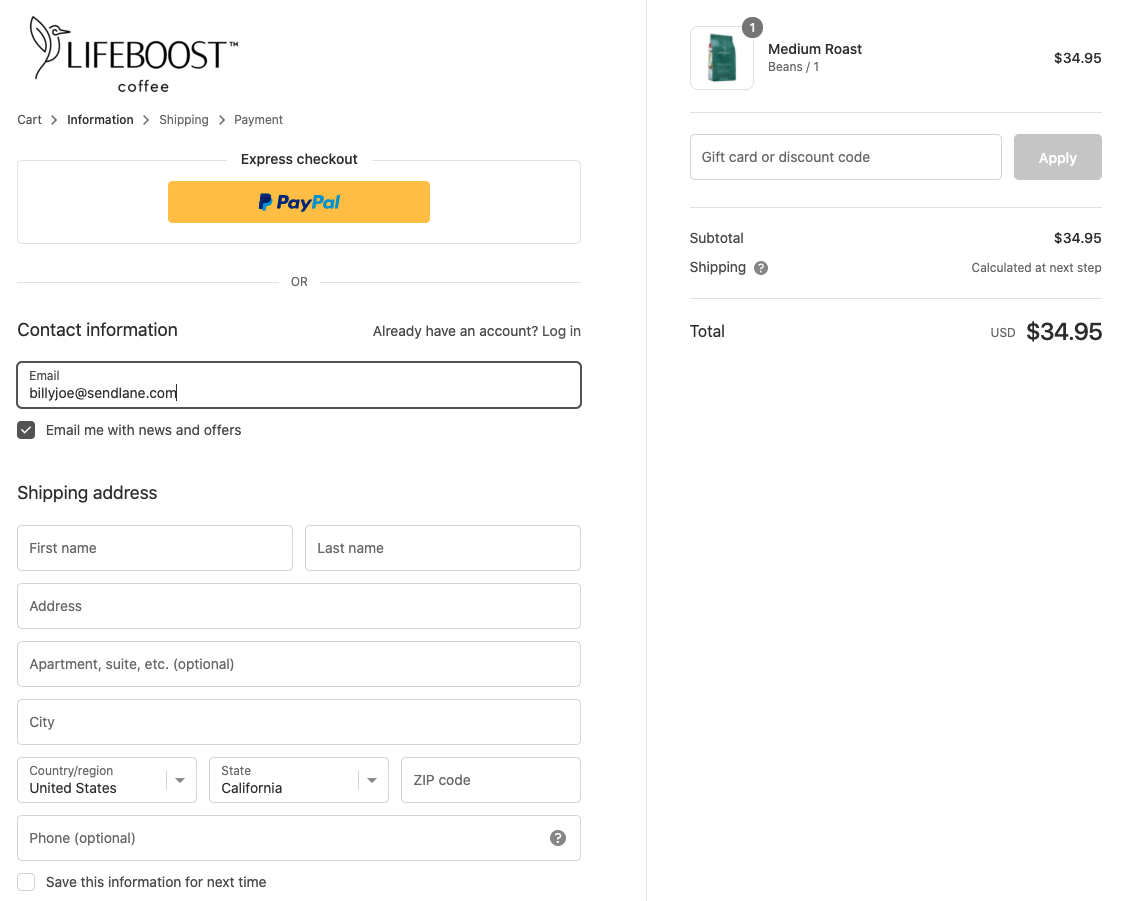The width and height of the screenshot is (1127, 901).
Task: Click the First name field
Action: tap(155, 548)
